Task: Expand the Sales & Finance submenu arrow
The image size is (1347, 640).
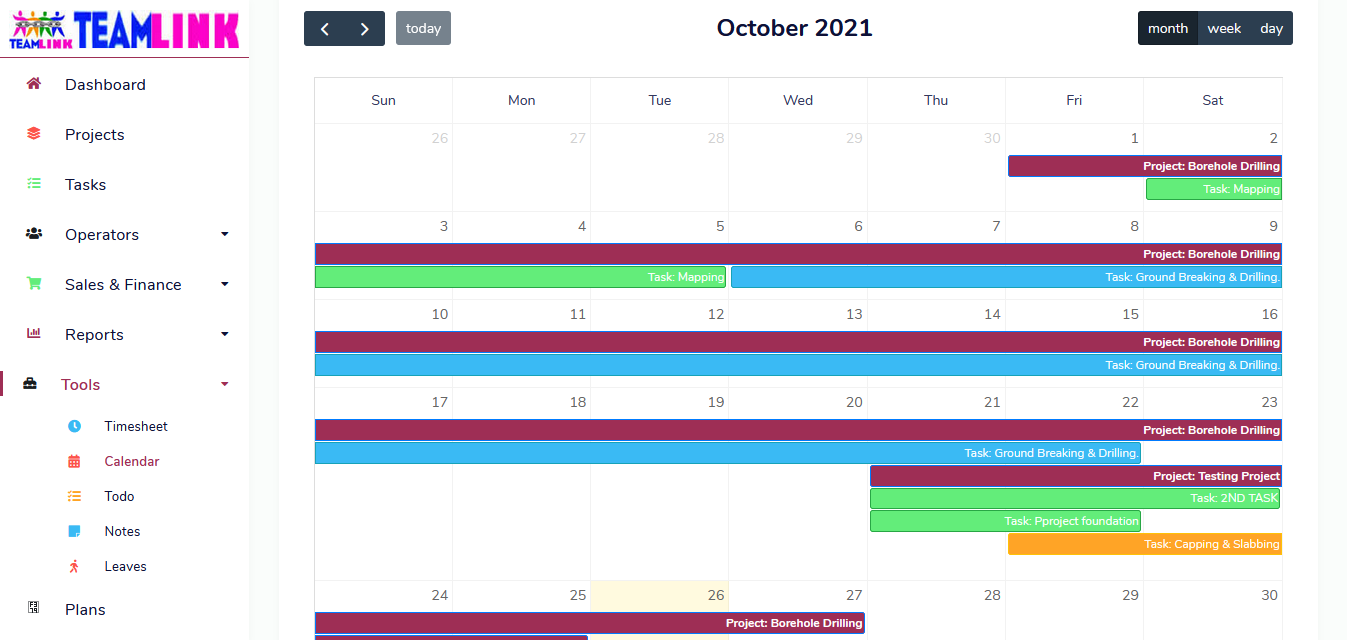Action: 225,284
